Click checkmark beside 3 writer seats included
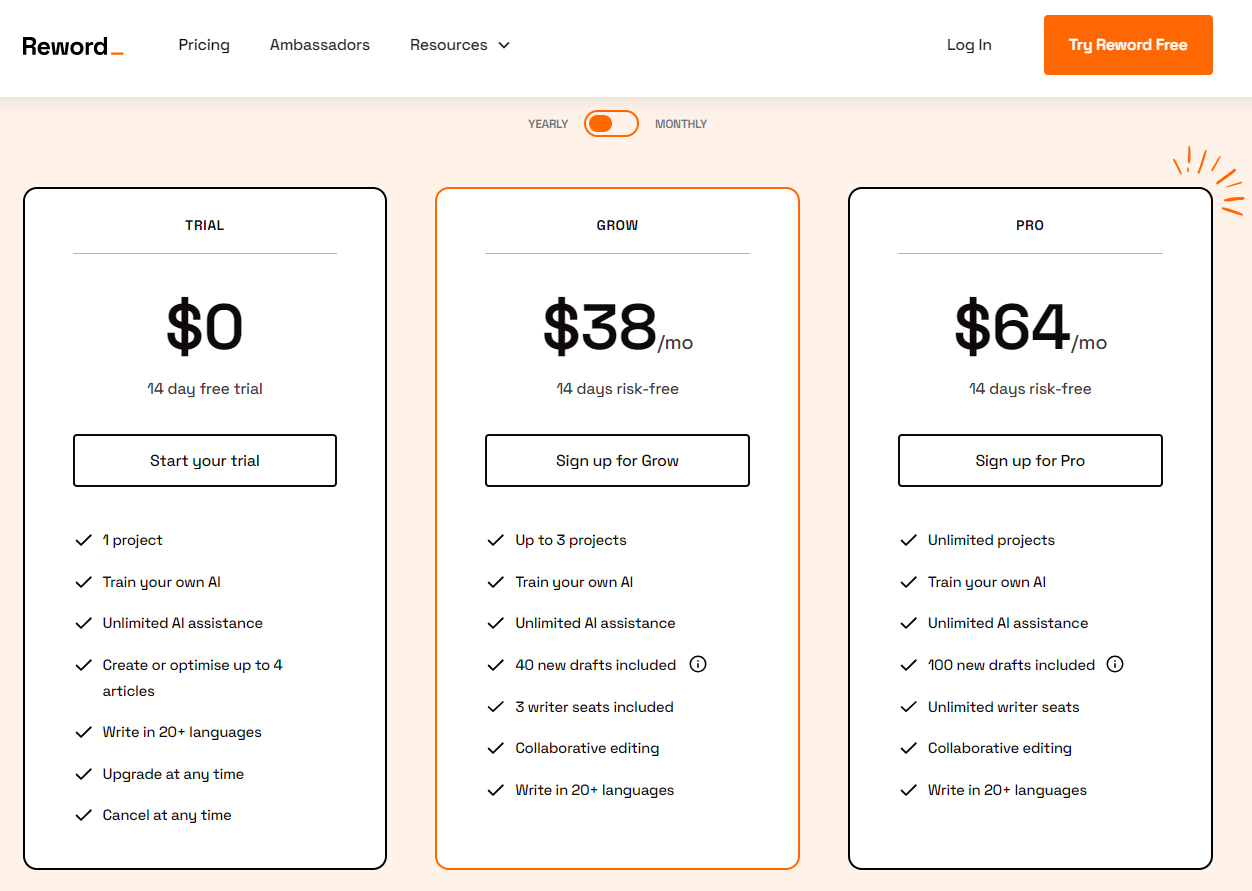The width and height of the screenshot is (1252, 891). pyautogui.click(x=495, y=707)
